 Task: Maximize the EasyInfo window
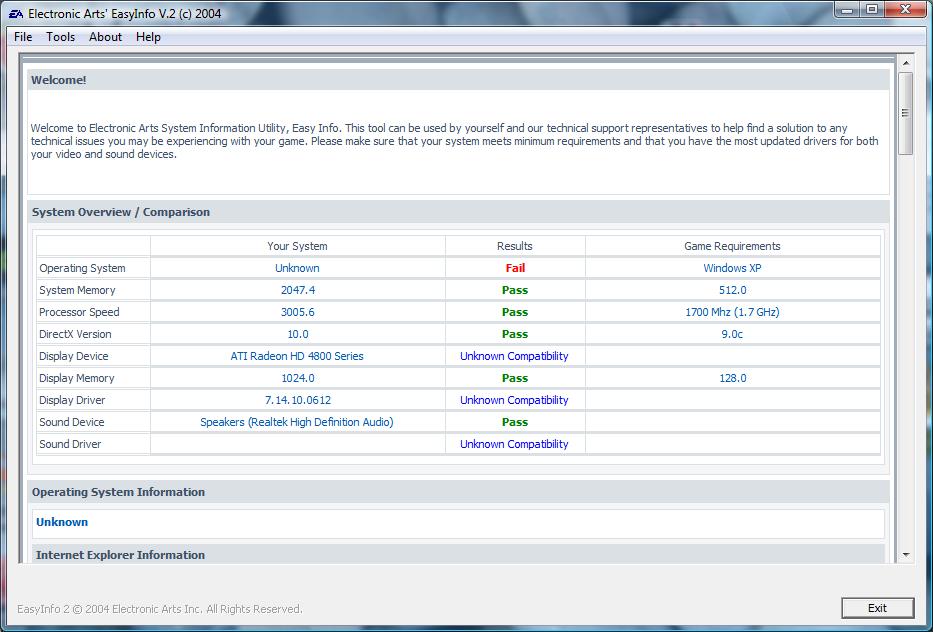click(872, 10)
